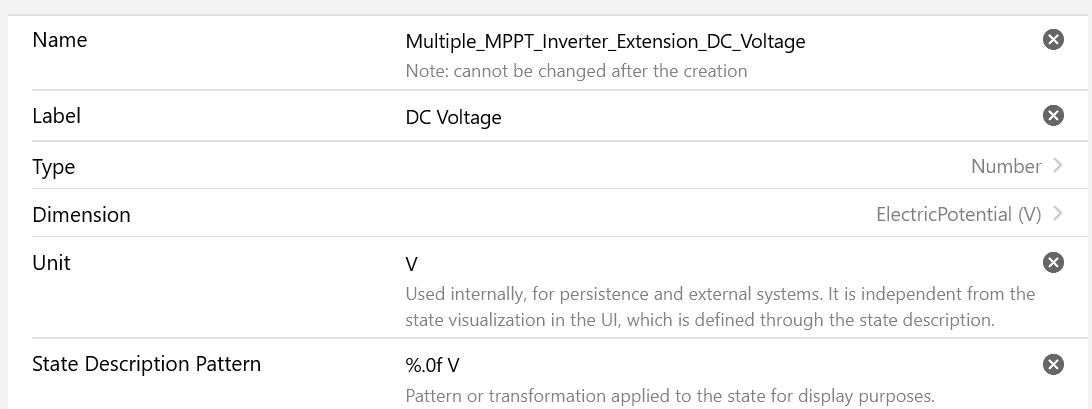Click the note about name not changeable
This screenshot has width=1092, height=409.
576,71
